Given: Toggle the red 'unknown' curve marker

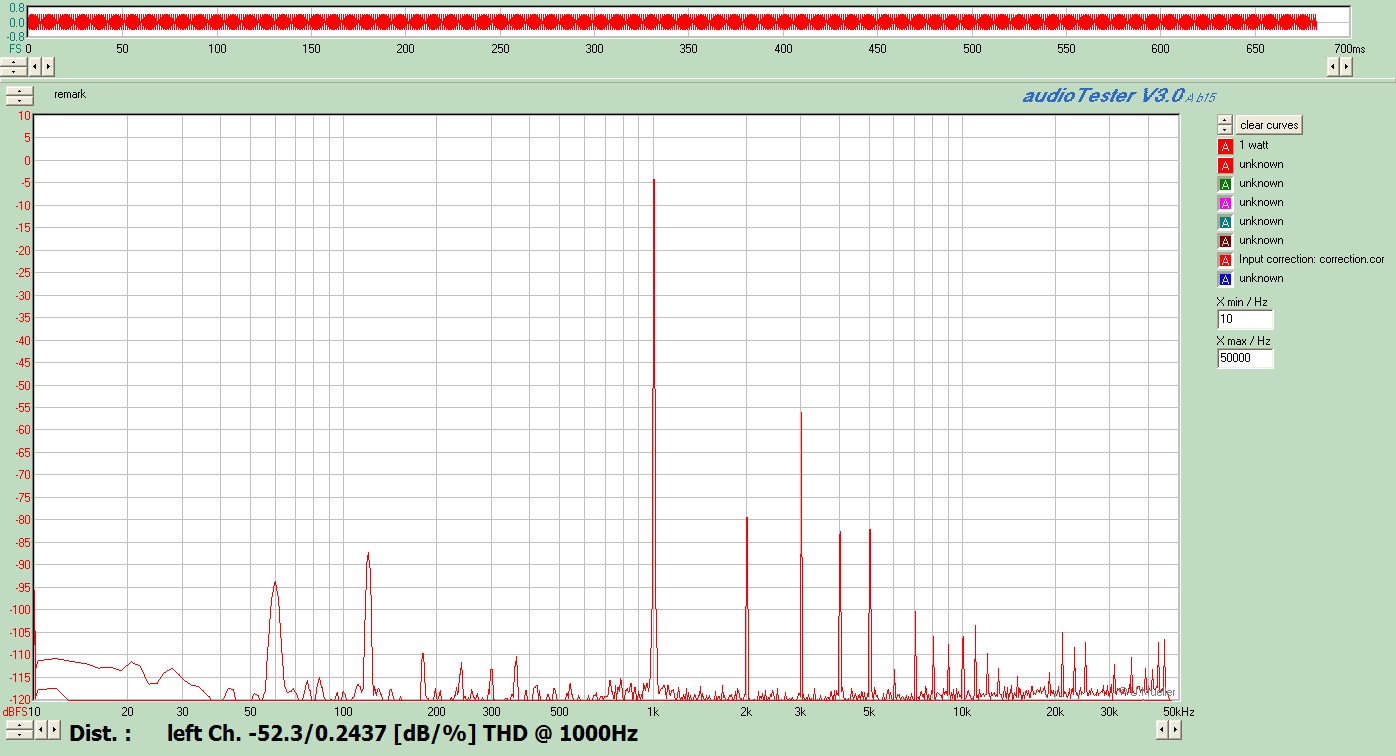Looking at the screenshot, I should tap(1225, 165).
